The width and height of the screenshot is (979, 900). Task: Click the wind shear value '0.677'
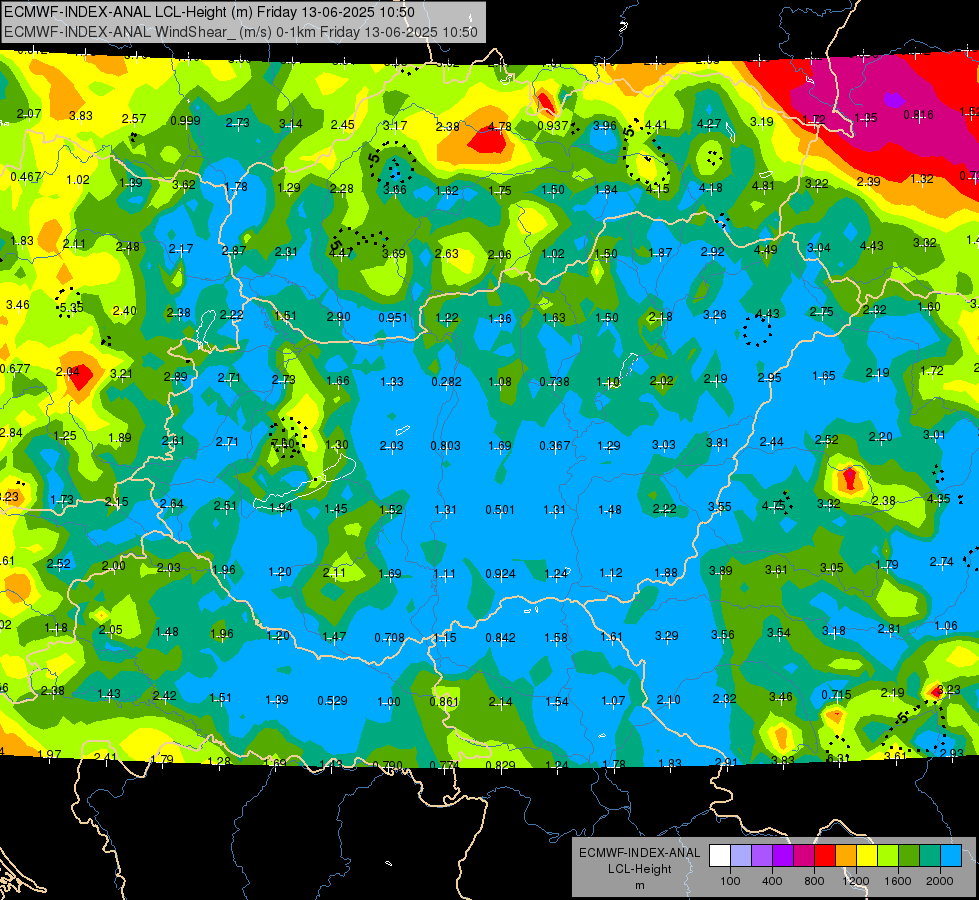[x=15, y=368]
